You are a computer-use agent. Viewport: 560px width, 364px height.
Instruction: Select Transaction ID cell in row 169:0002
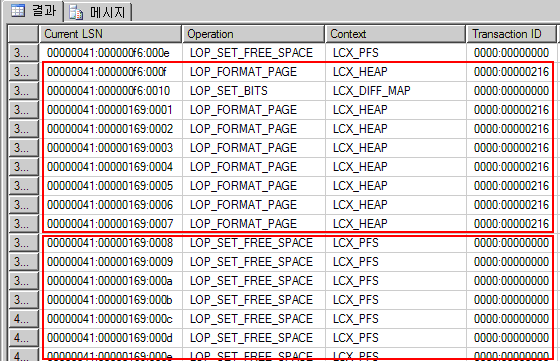tap(511, 129)
